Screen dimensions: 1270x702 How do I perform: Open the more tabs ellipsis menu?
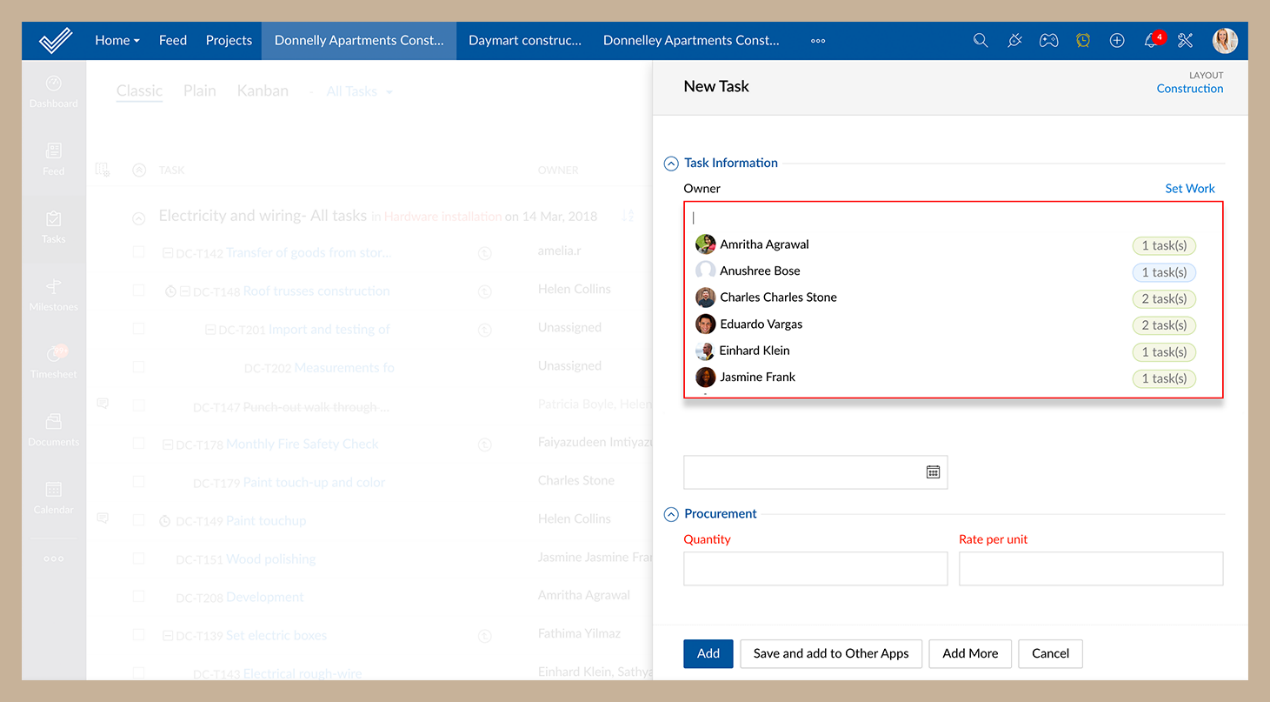pos(818,41)
